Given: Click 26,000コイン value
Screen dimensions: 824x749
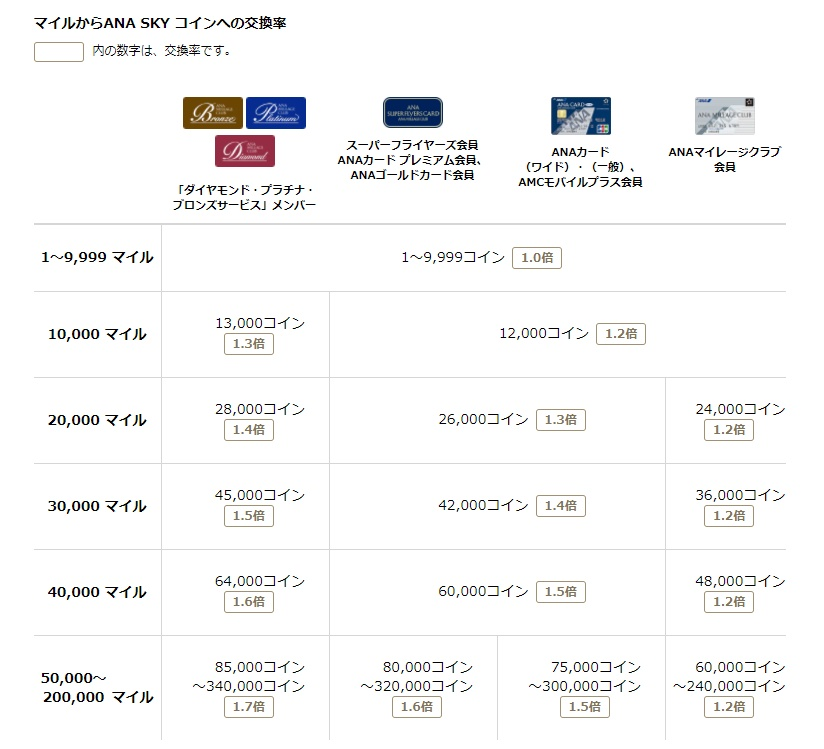Looking at the screenshot, I should (x=483, y=419).
